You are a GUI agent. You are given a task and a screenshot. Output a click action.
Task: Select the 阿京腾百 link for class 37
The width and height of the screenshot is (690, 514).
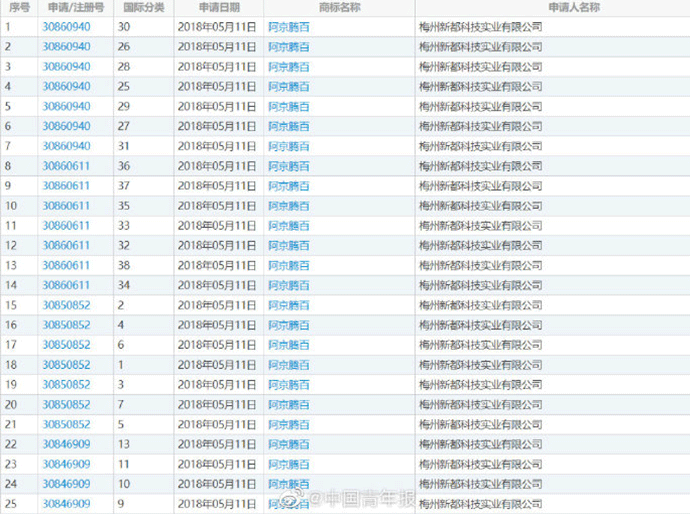[x=288, y=186]
